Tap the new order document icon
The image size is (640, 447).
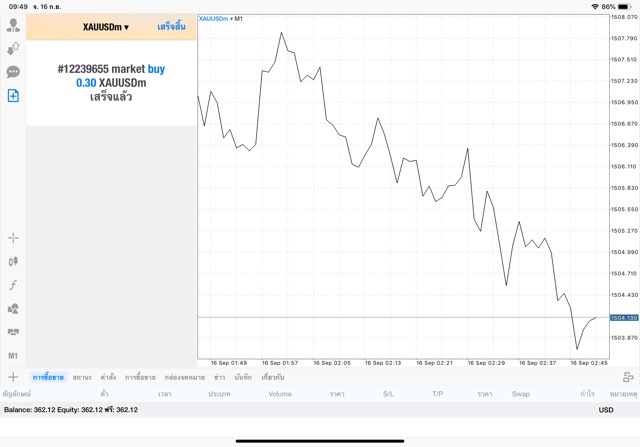click(13, 96)
